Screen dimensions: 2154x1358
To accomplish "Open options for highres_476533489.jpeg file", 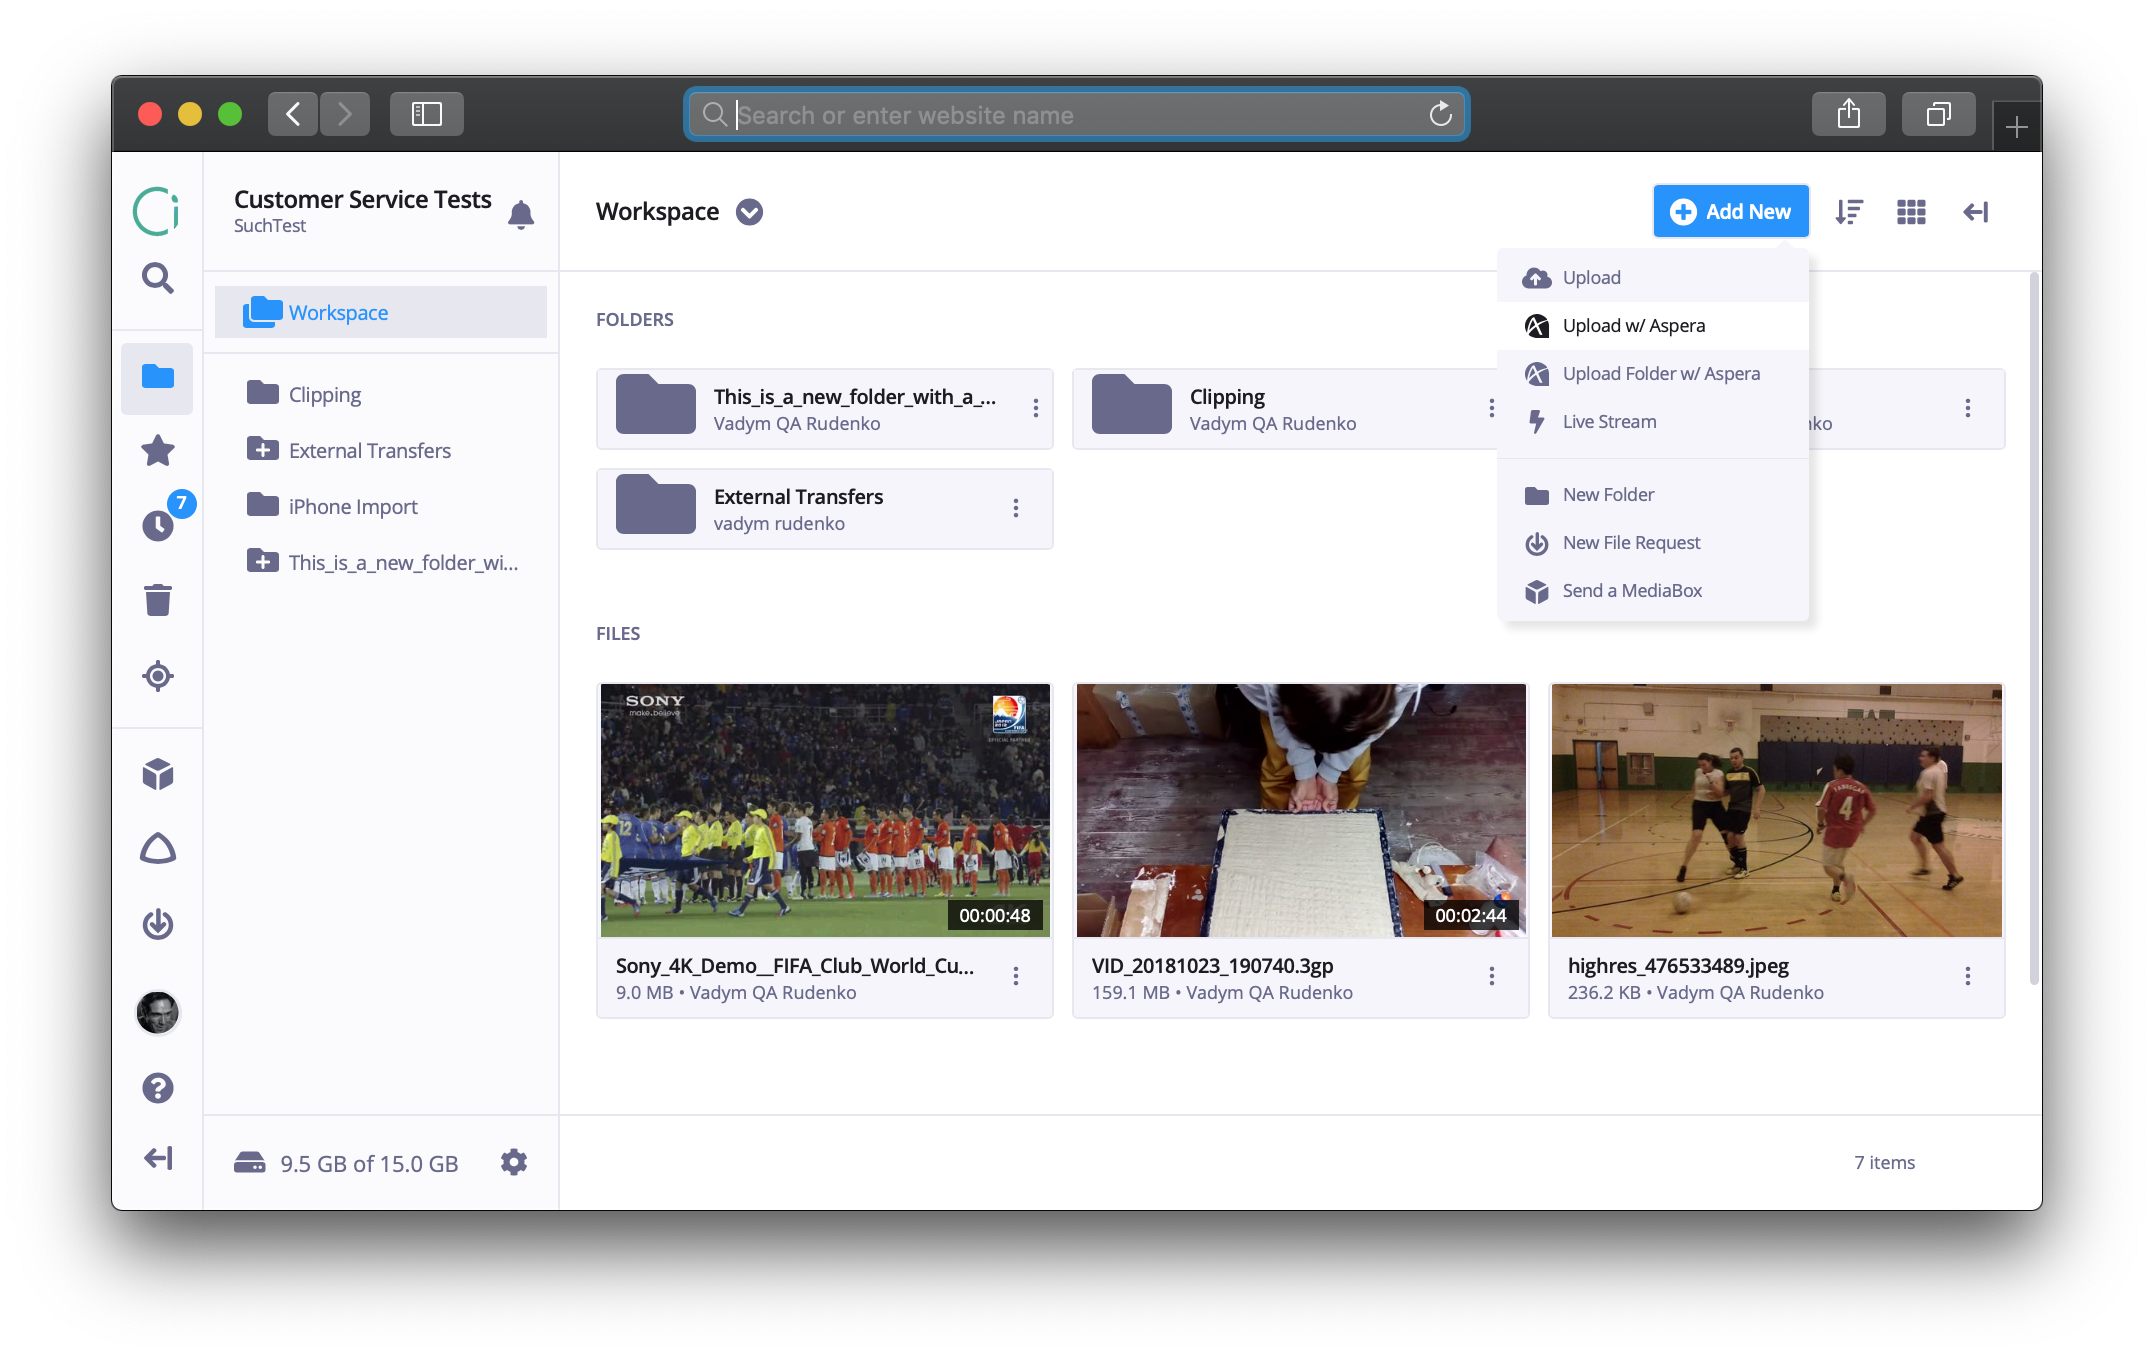I will [1967, 976].
